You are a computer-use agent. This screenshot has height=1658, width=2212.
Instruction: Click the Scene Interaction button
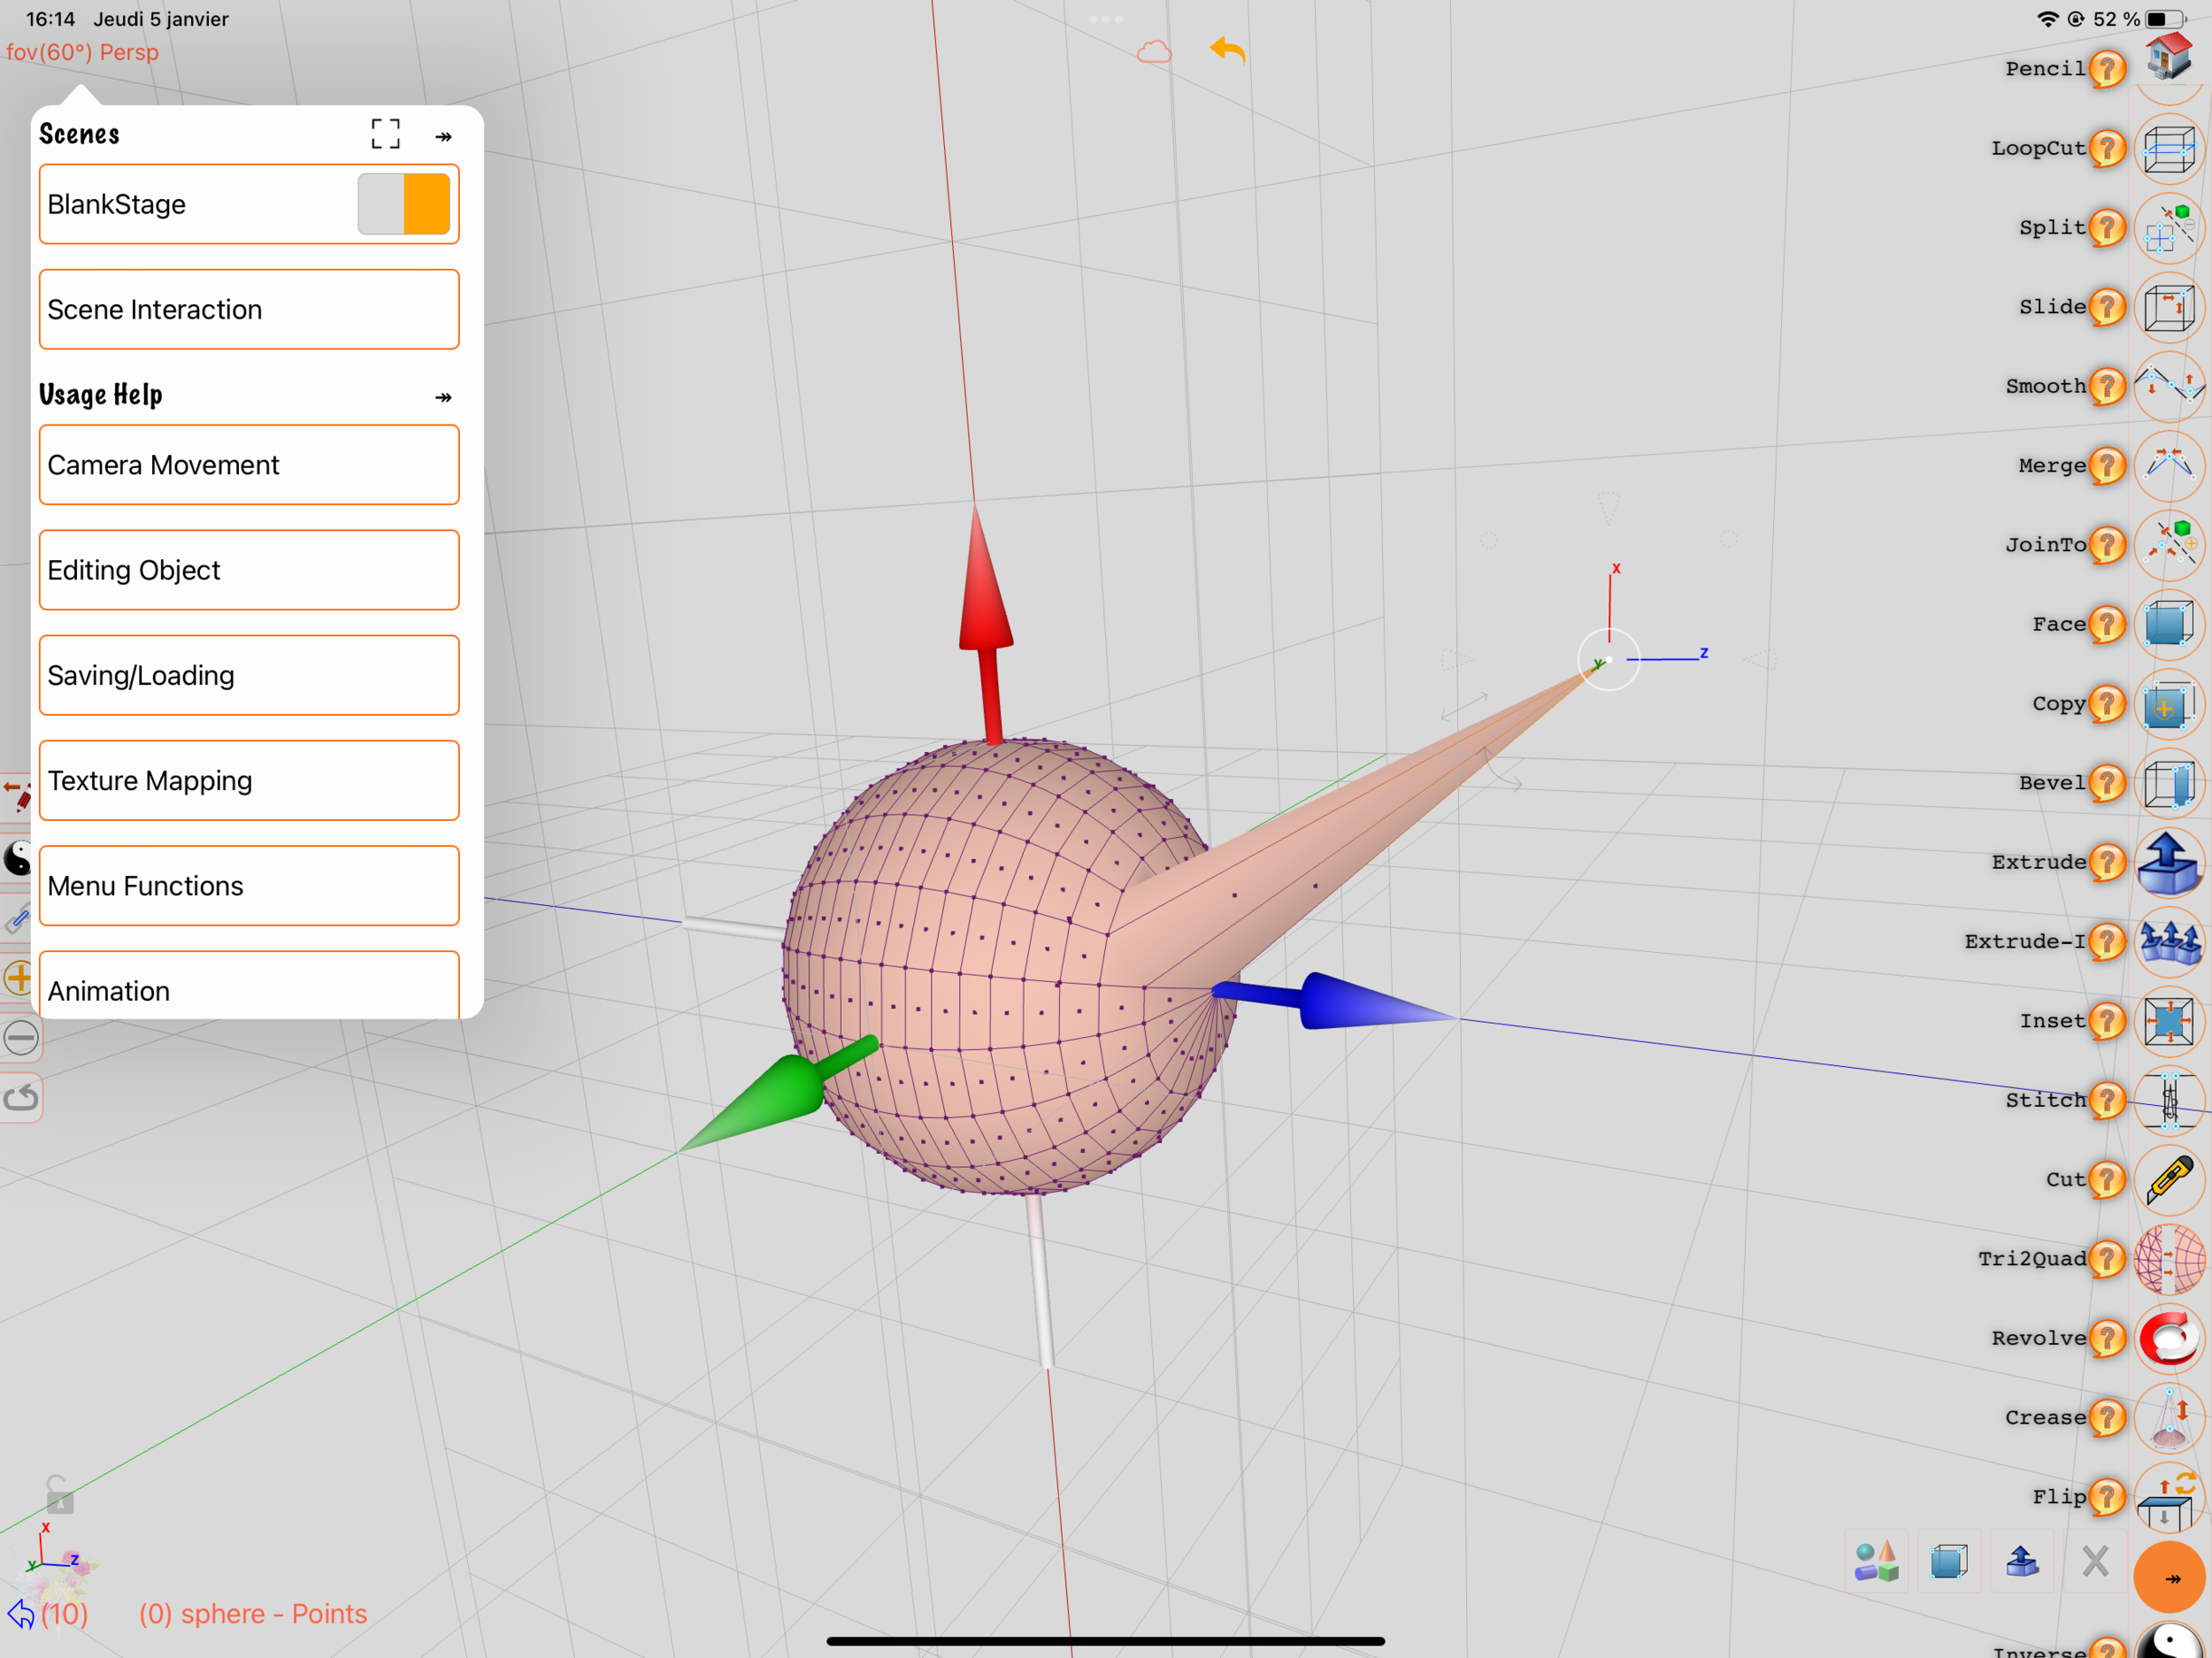[249, 309]
